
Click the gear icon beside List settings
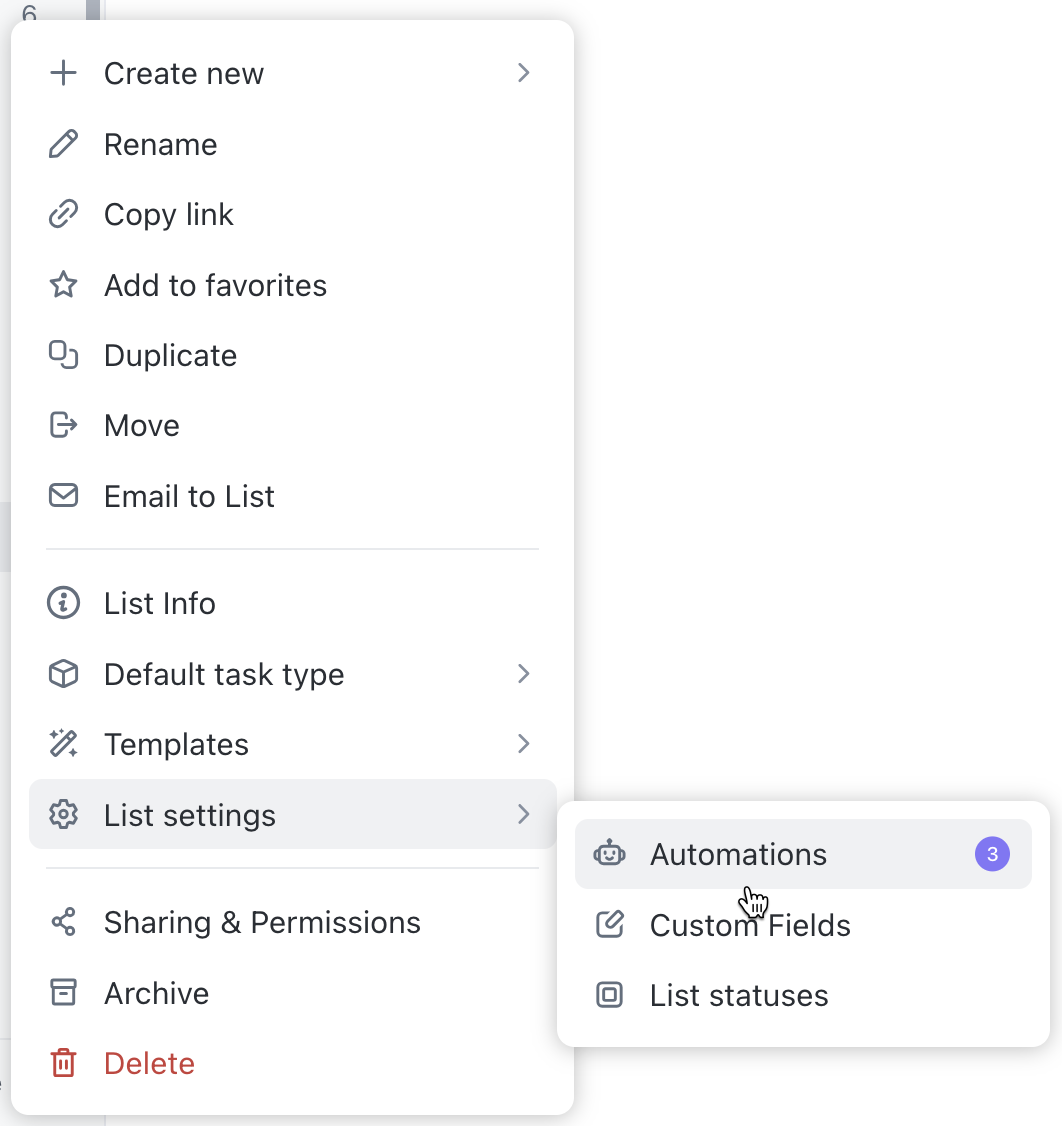click(63, 815)
